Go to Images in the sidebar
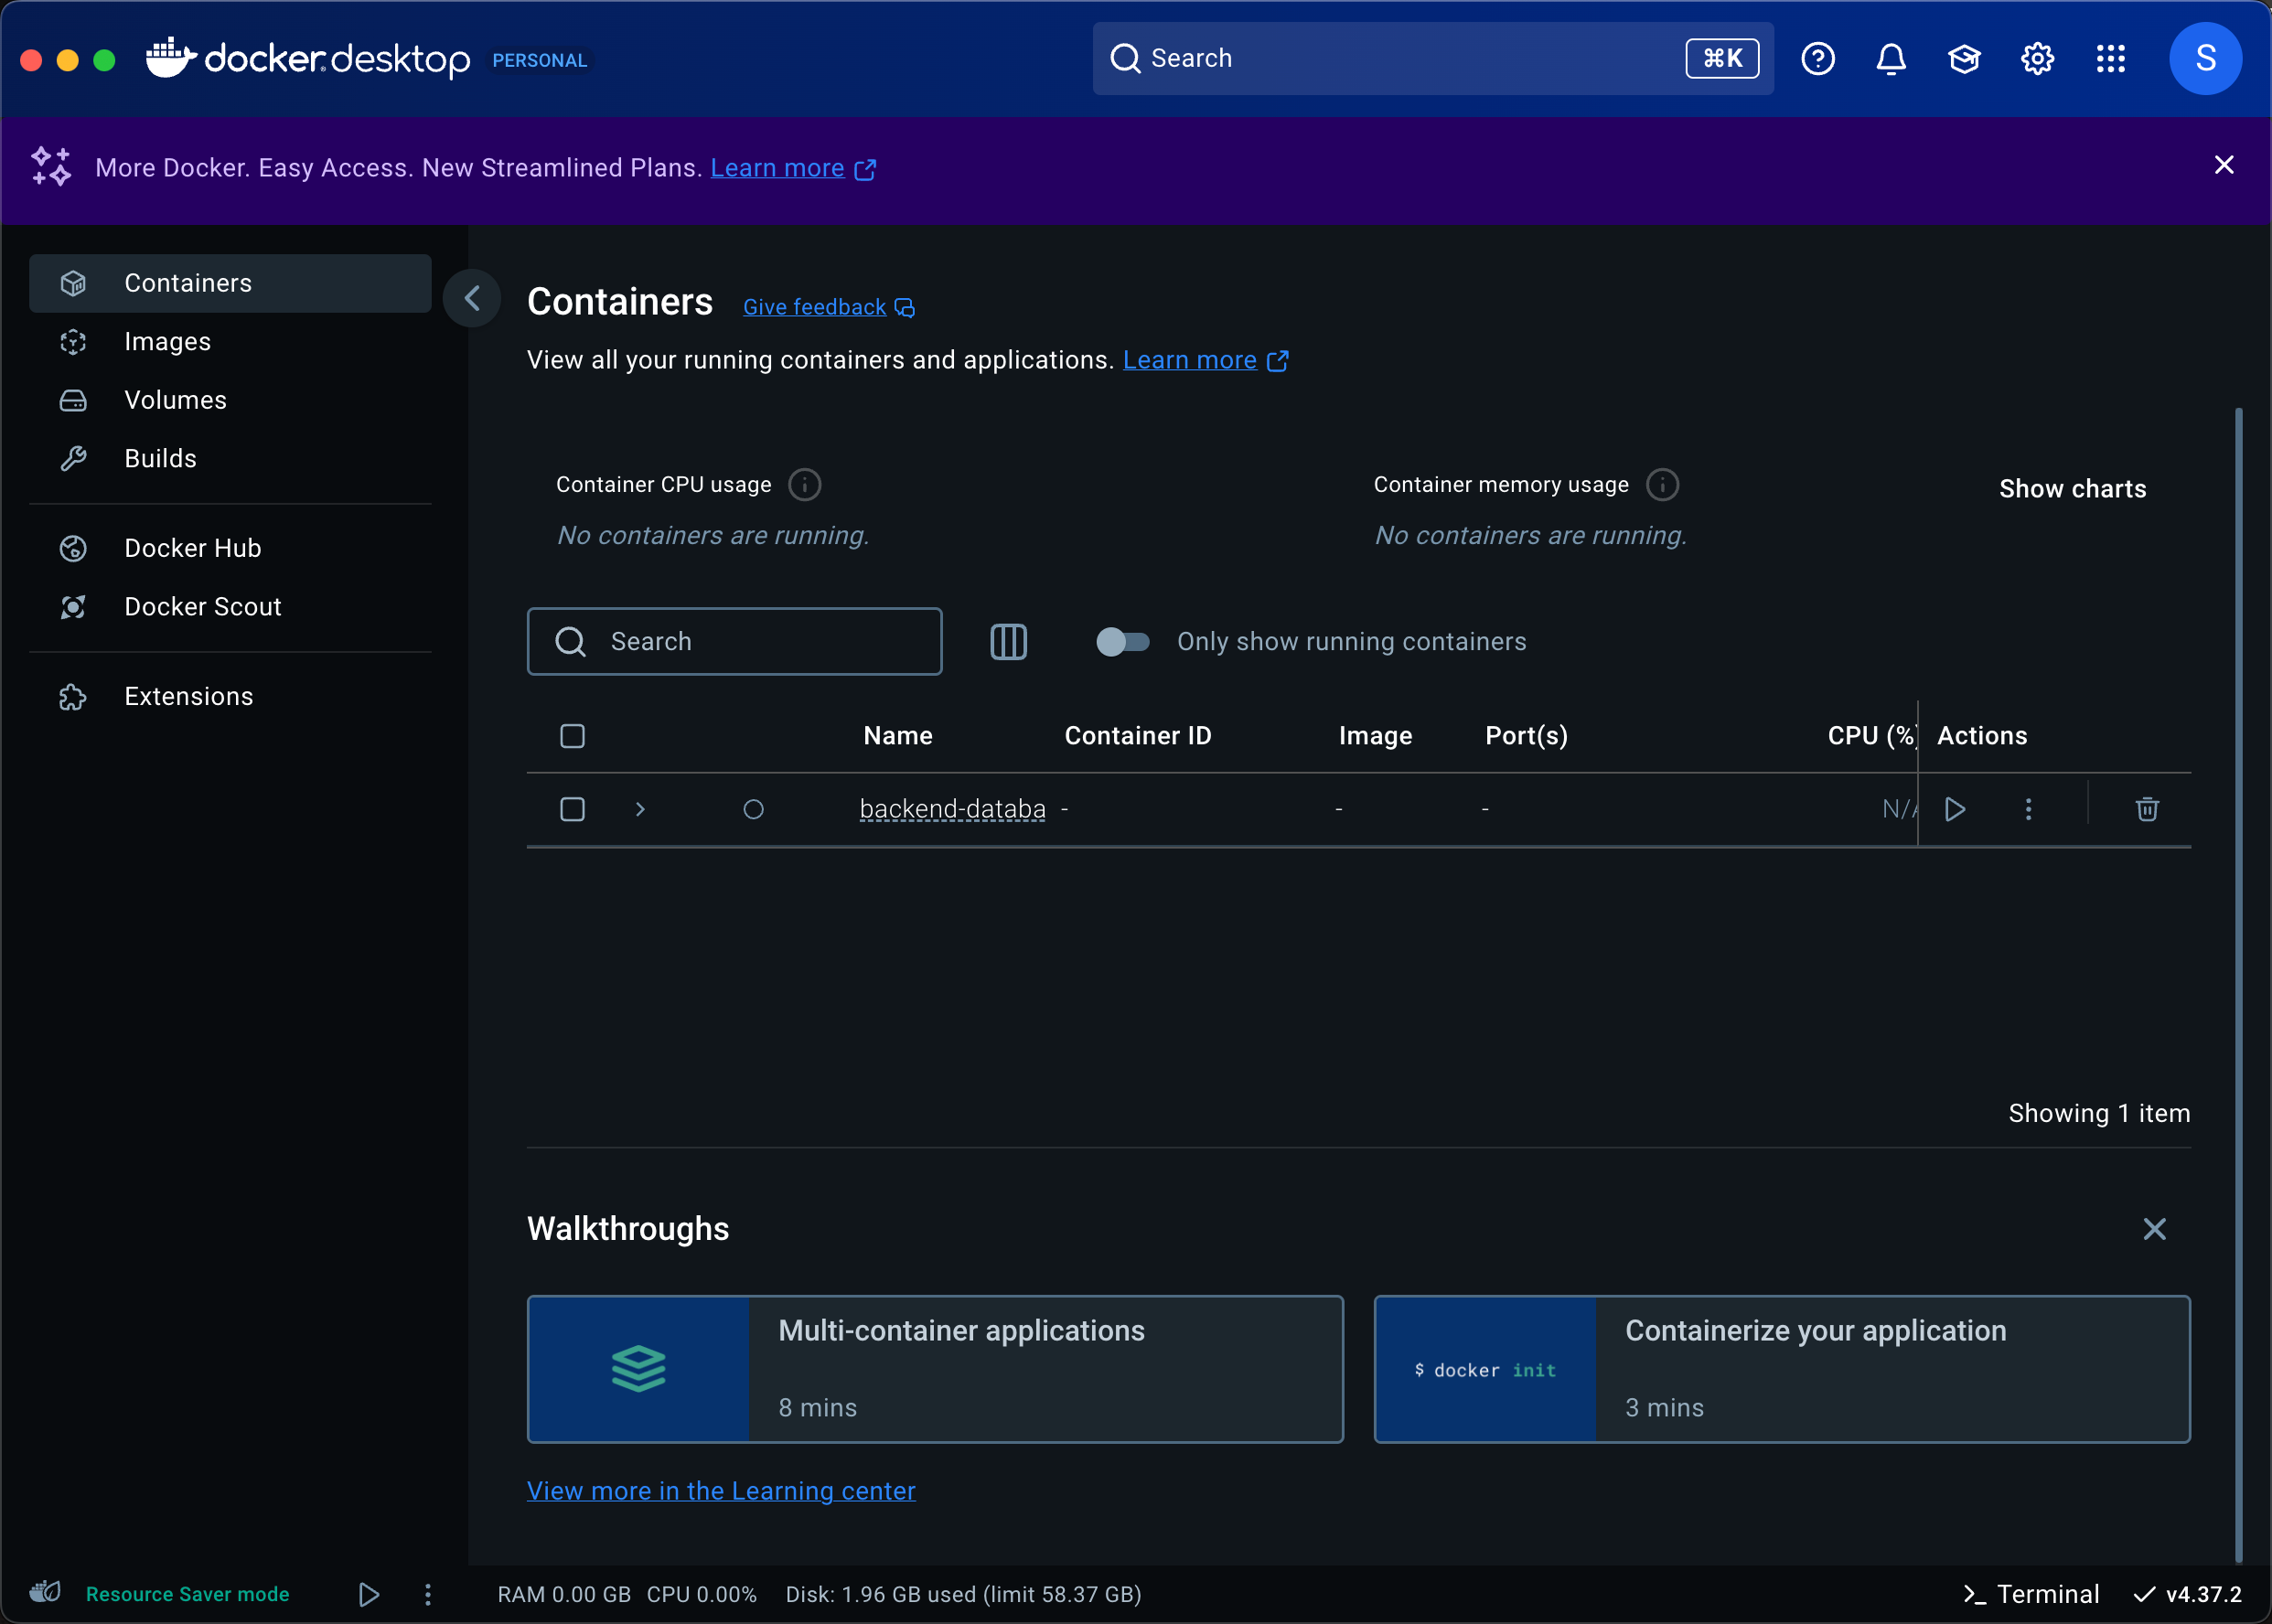Image resolution: width=2272 pixels, height=1624 pixels. pyautogui.click(x=230, y=342)
